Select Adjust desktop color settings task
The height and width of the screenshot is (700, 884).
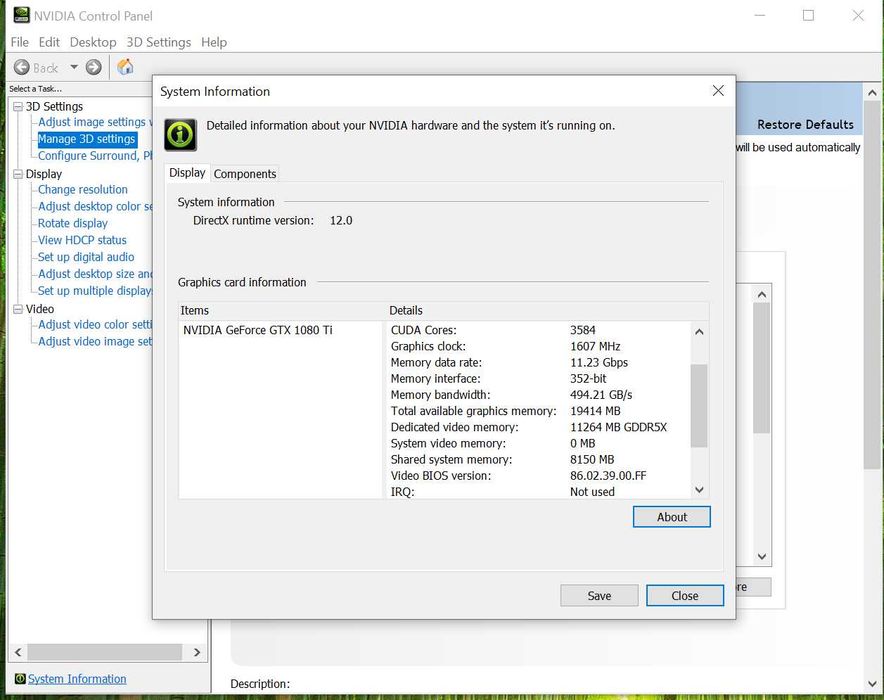point(95,206)
